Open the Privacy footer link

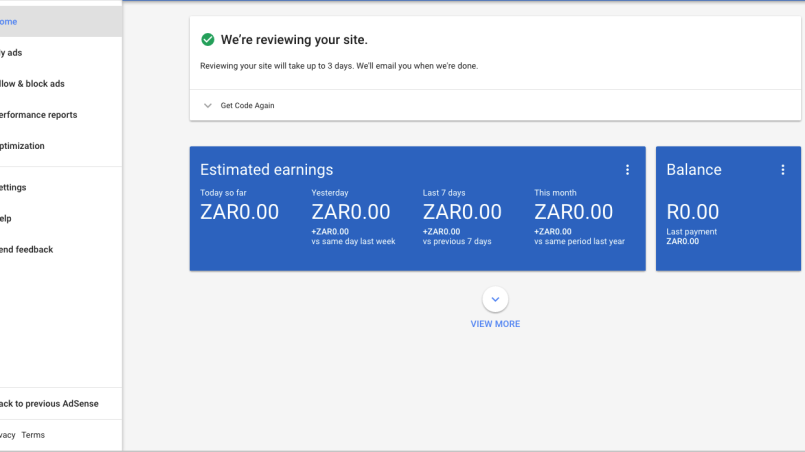[6, 435]
